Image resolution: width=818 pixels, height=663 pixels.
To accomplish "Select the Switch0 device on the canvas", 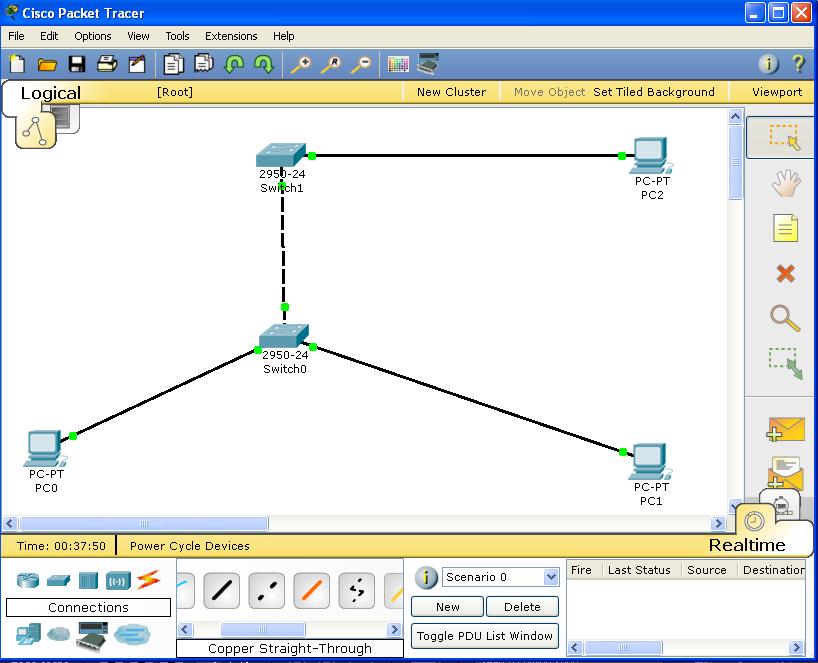I will tap(284, 336).
